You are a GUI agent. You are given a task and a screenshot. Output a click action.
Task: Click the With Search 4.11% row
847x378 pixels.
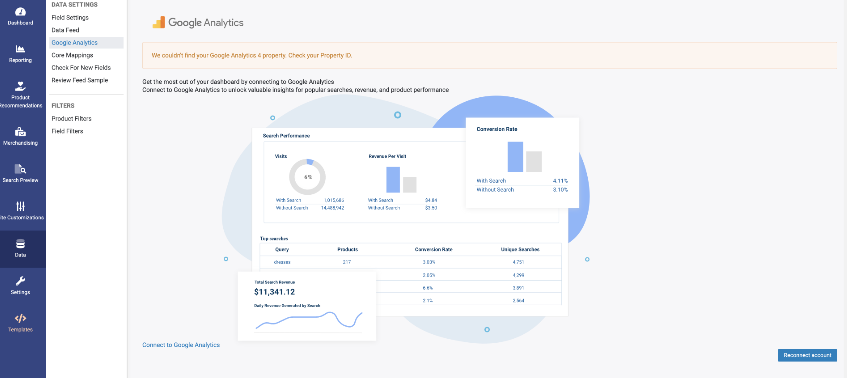522,181
